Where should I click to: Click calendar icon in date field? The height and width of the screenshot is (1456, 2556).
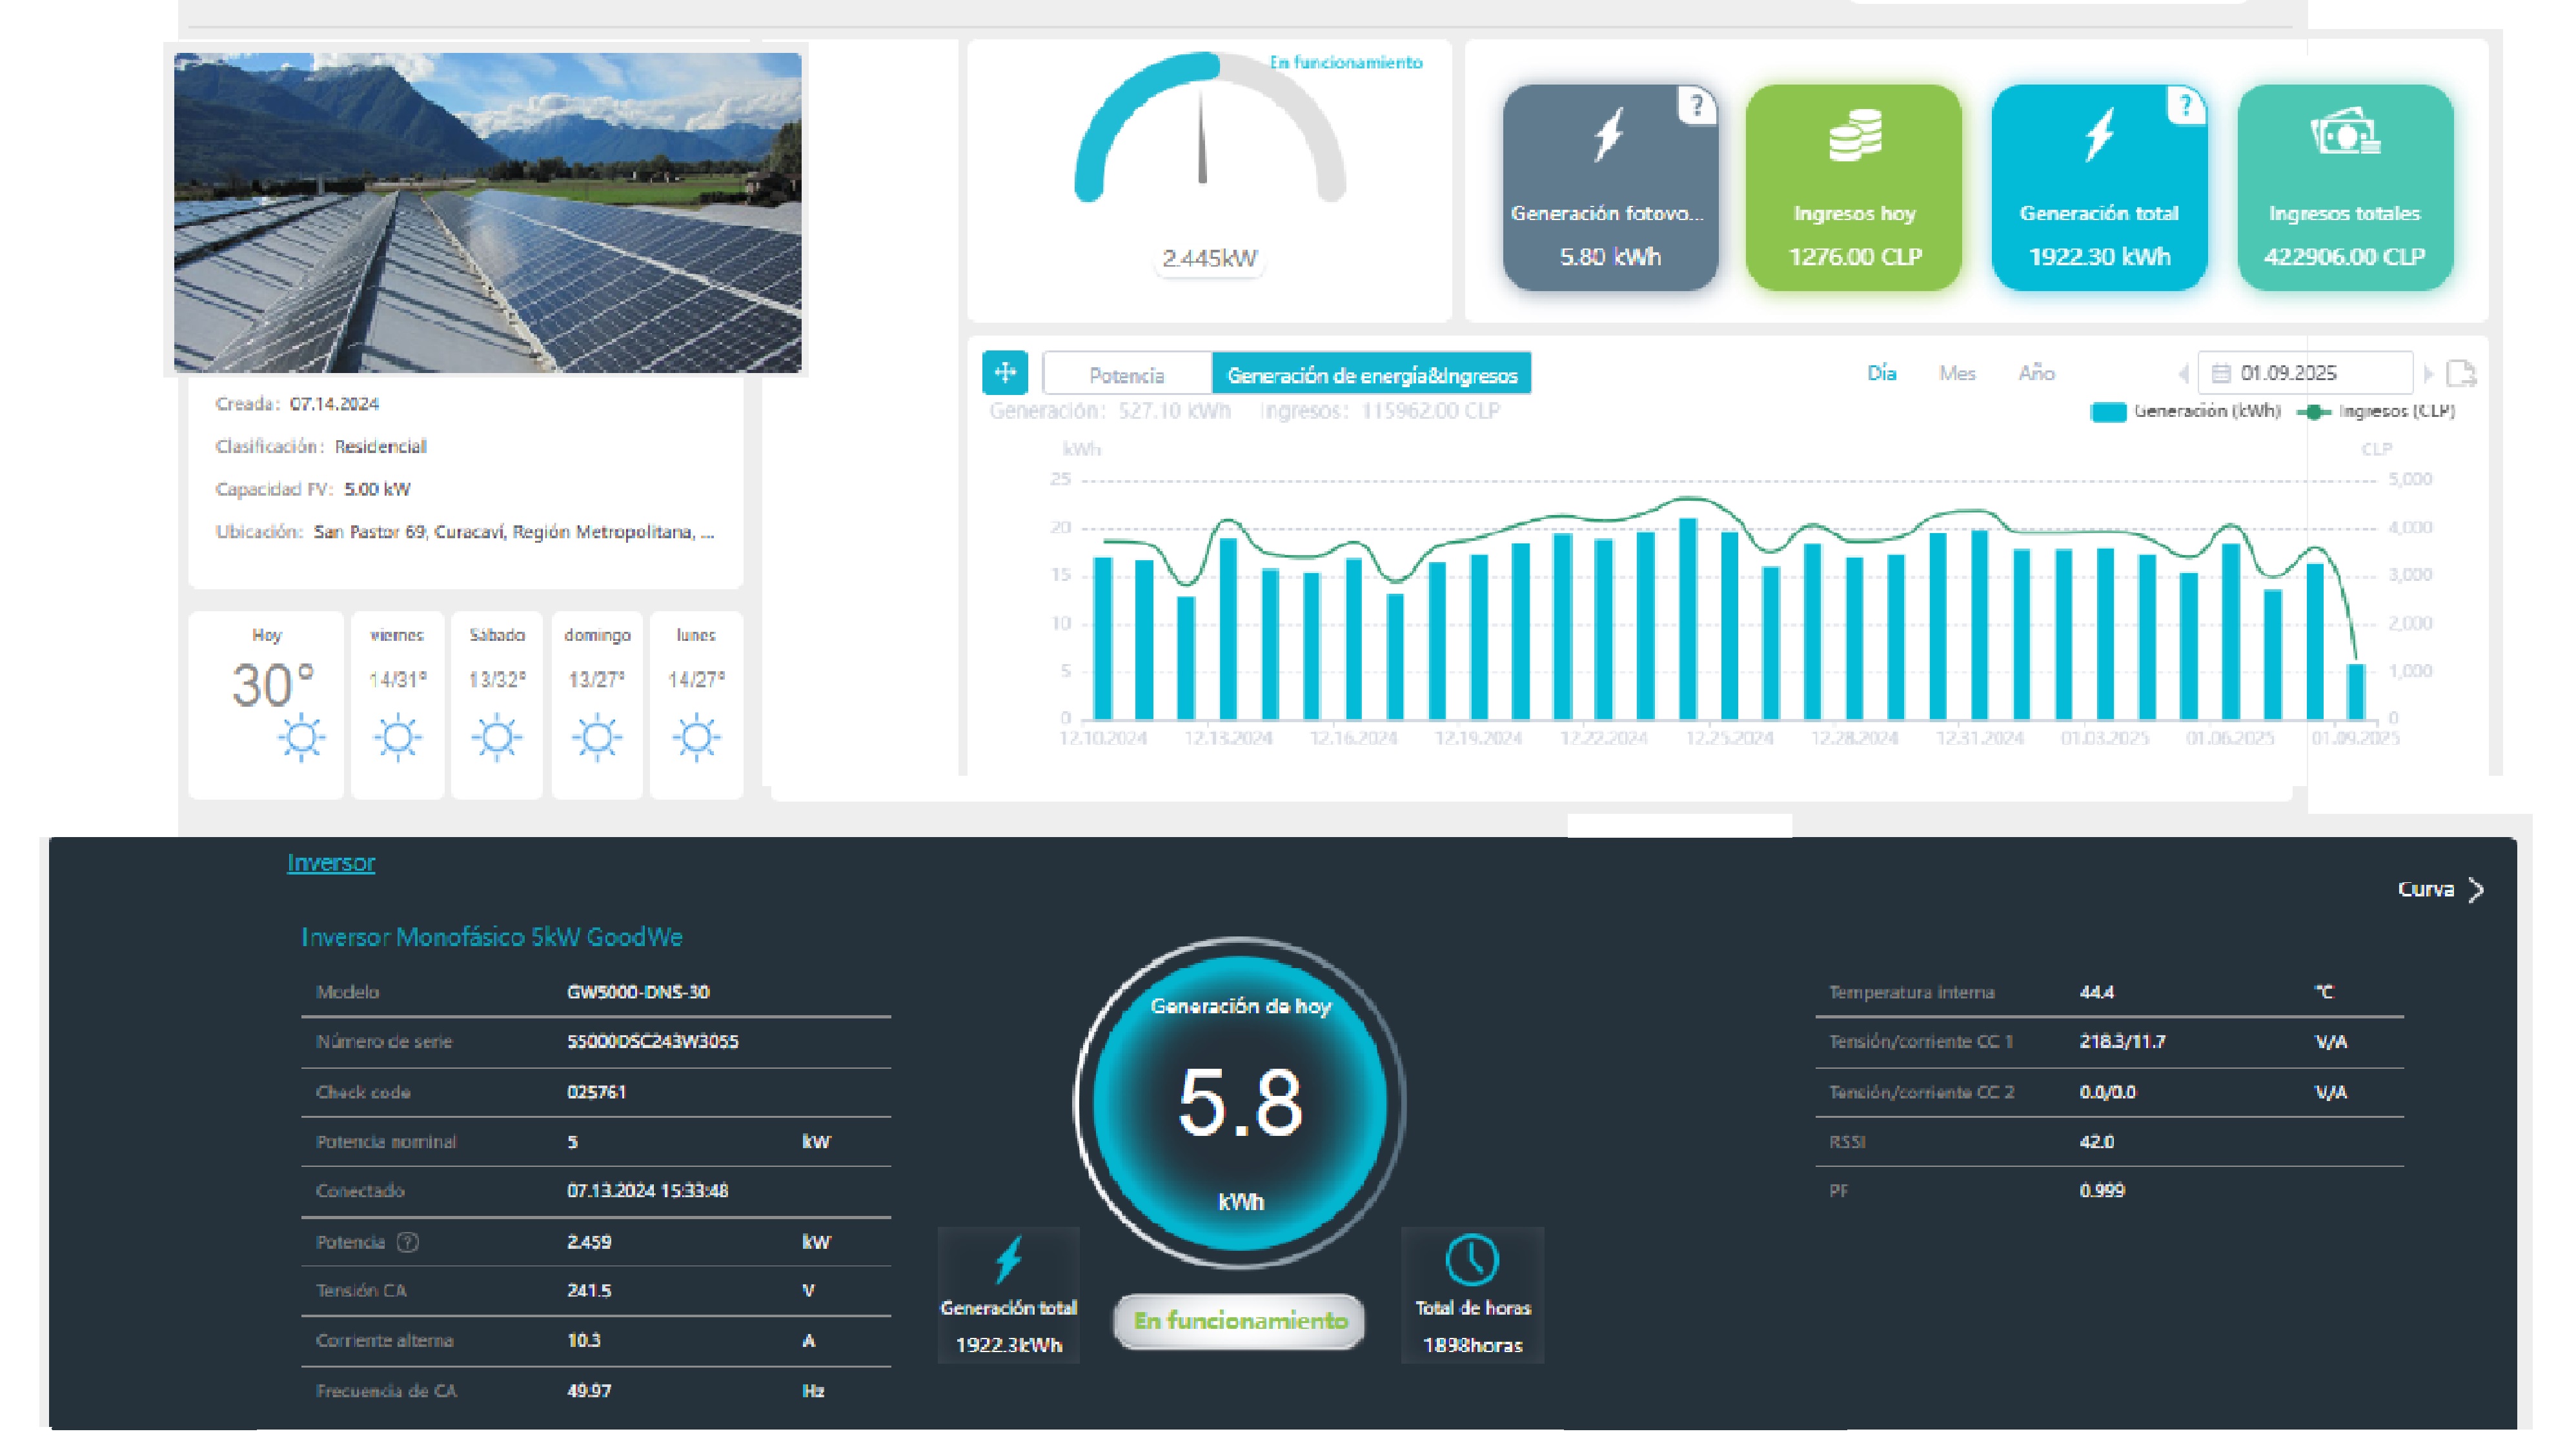tap(2221, 373)
